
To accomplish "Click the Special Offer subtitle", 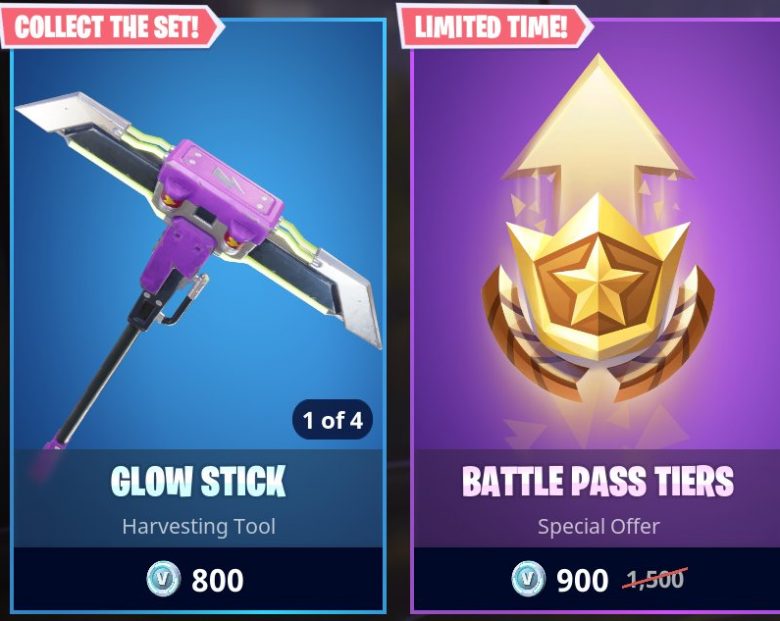I will 598,526.
